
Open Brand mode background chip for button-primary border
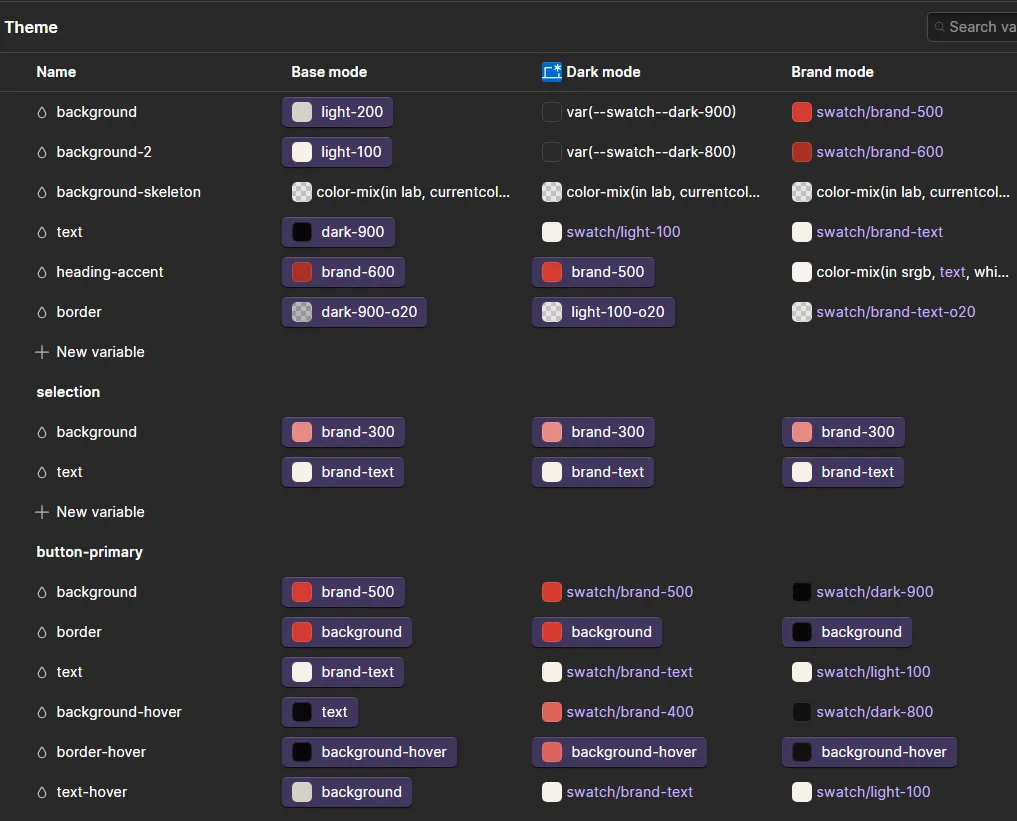pos(846,632)
